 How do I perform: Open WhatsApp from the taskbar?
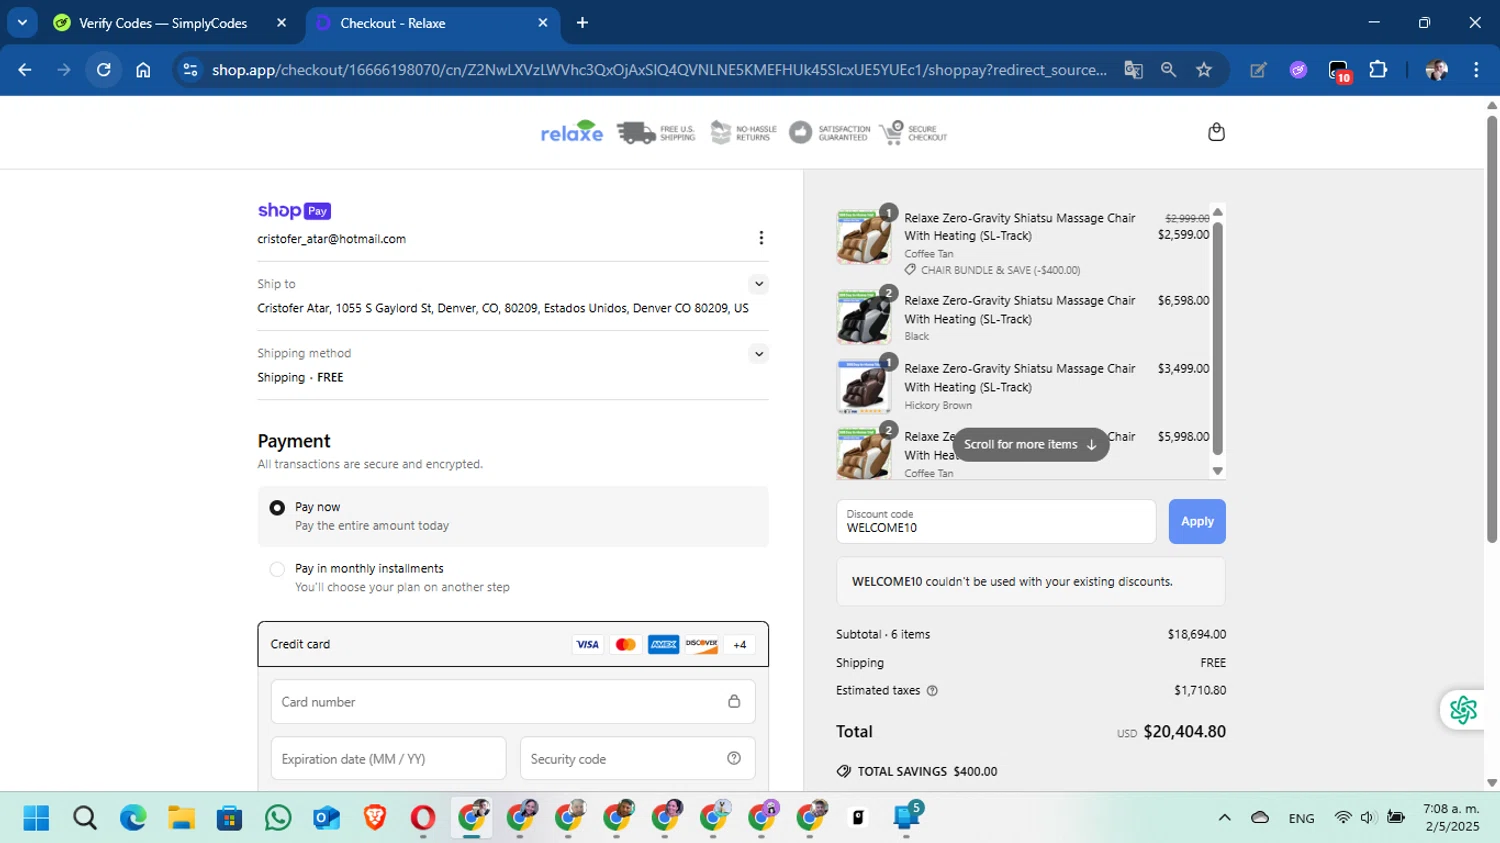(x=278, y=818)
